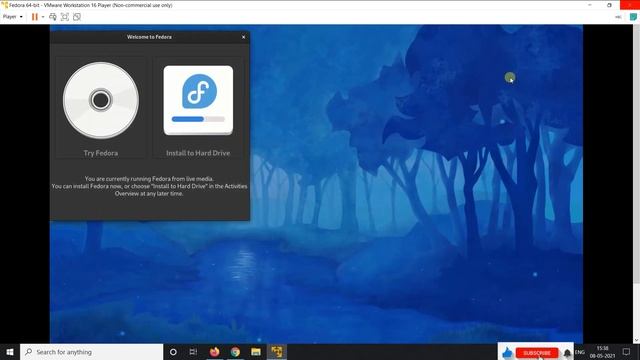Open the Windows Start menu
This screenshot has height=360, width=640.
click(x=10, y=352)
